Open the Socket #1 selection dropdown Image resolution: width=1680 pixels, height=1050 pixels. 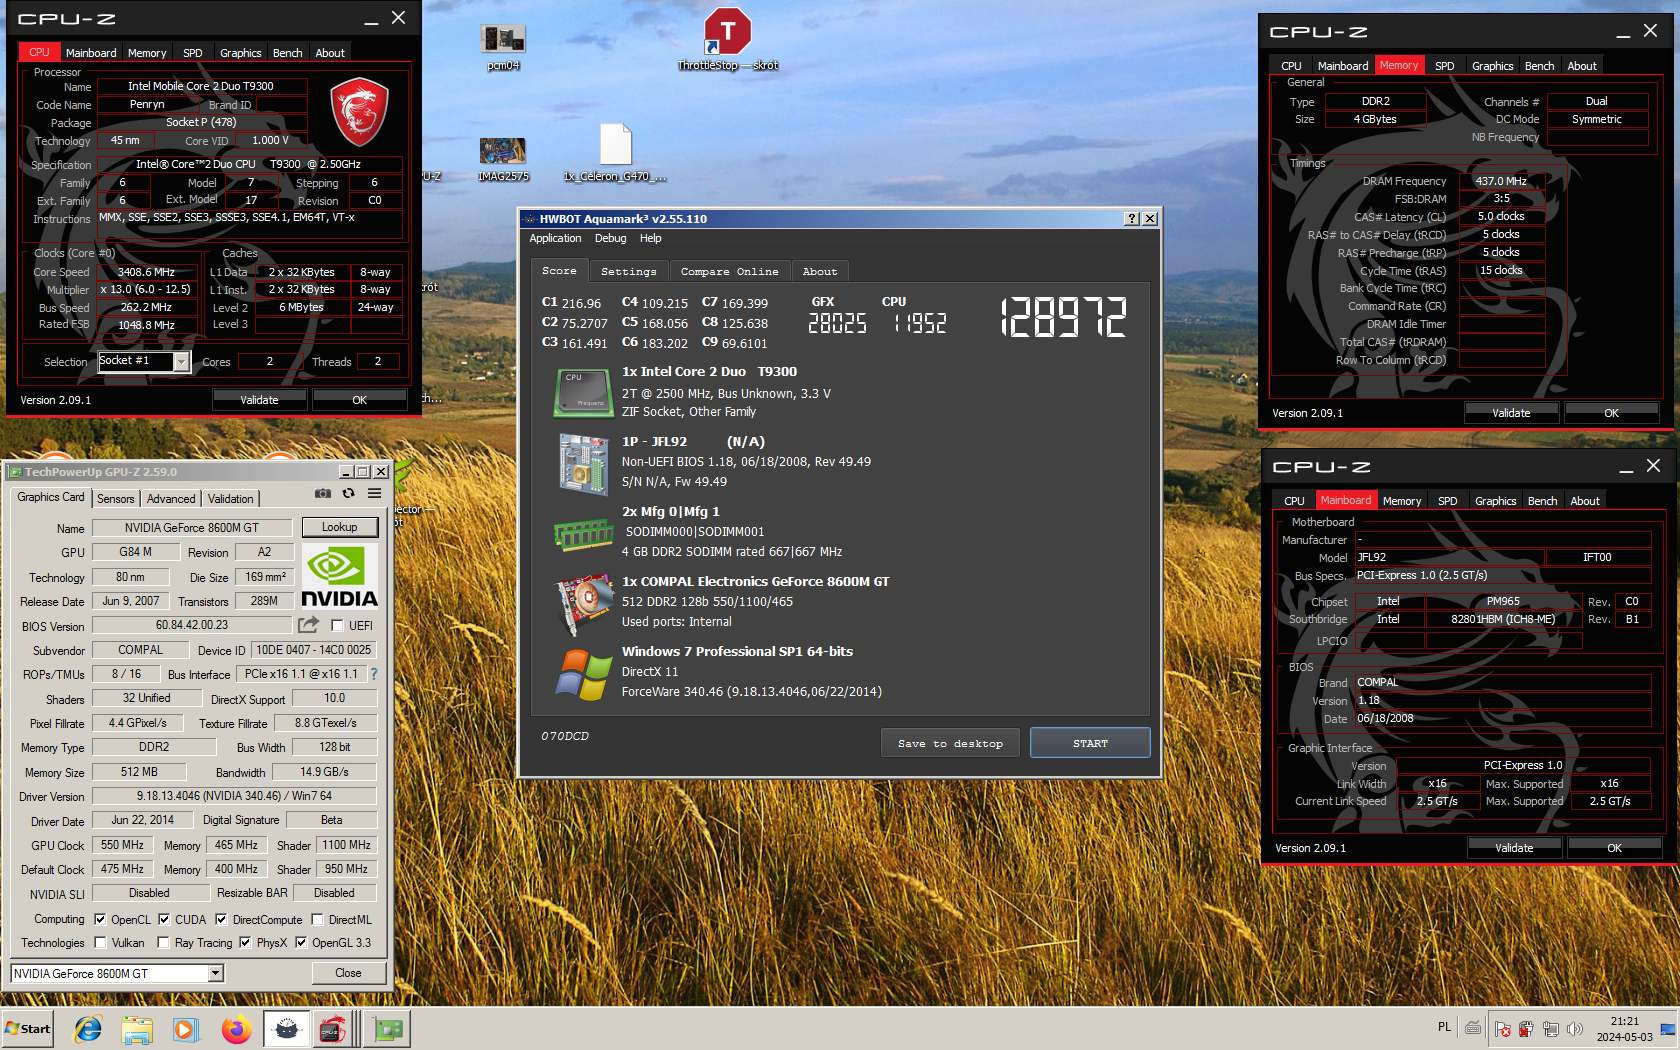point(181,362)
